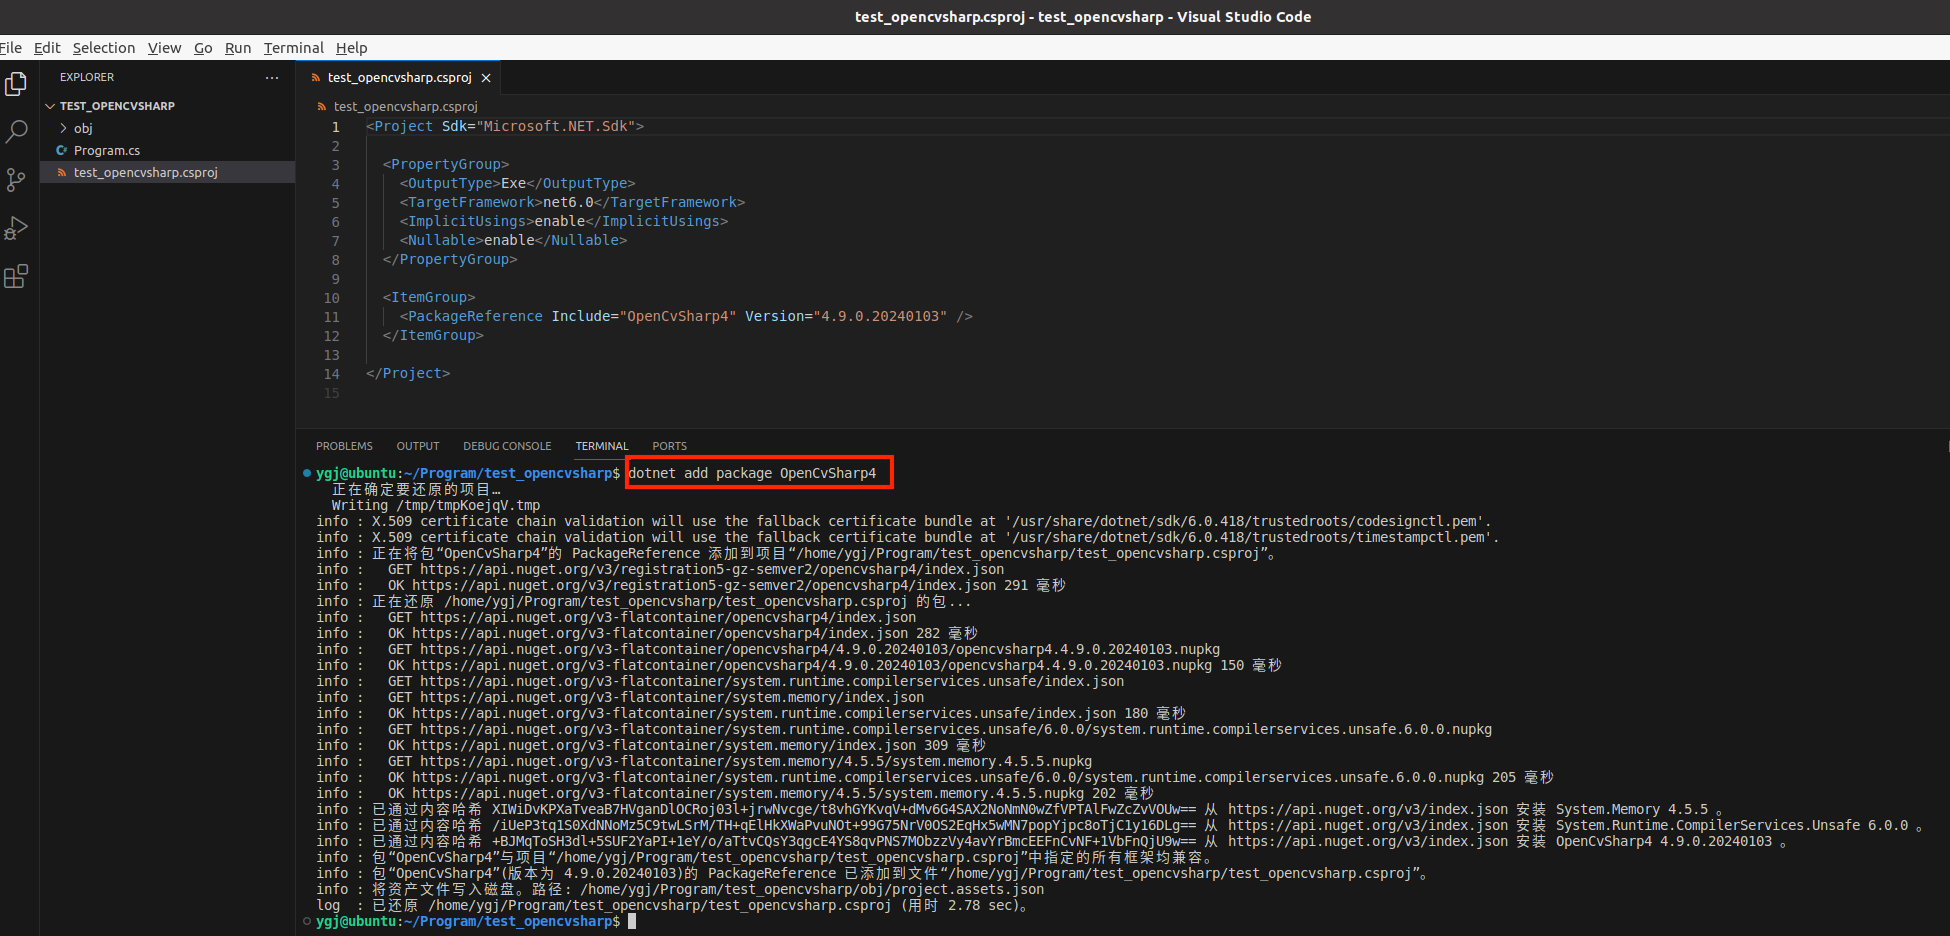Open the Selection menu

[104, 48]
